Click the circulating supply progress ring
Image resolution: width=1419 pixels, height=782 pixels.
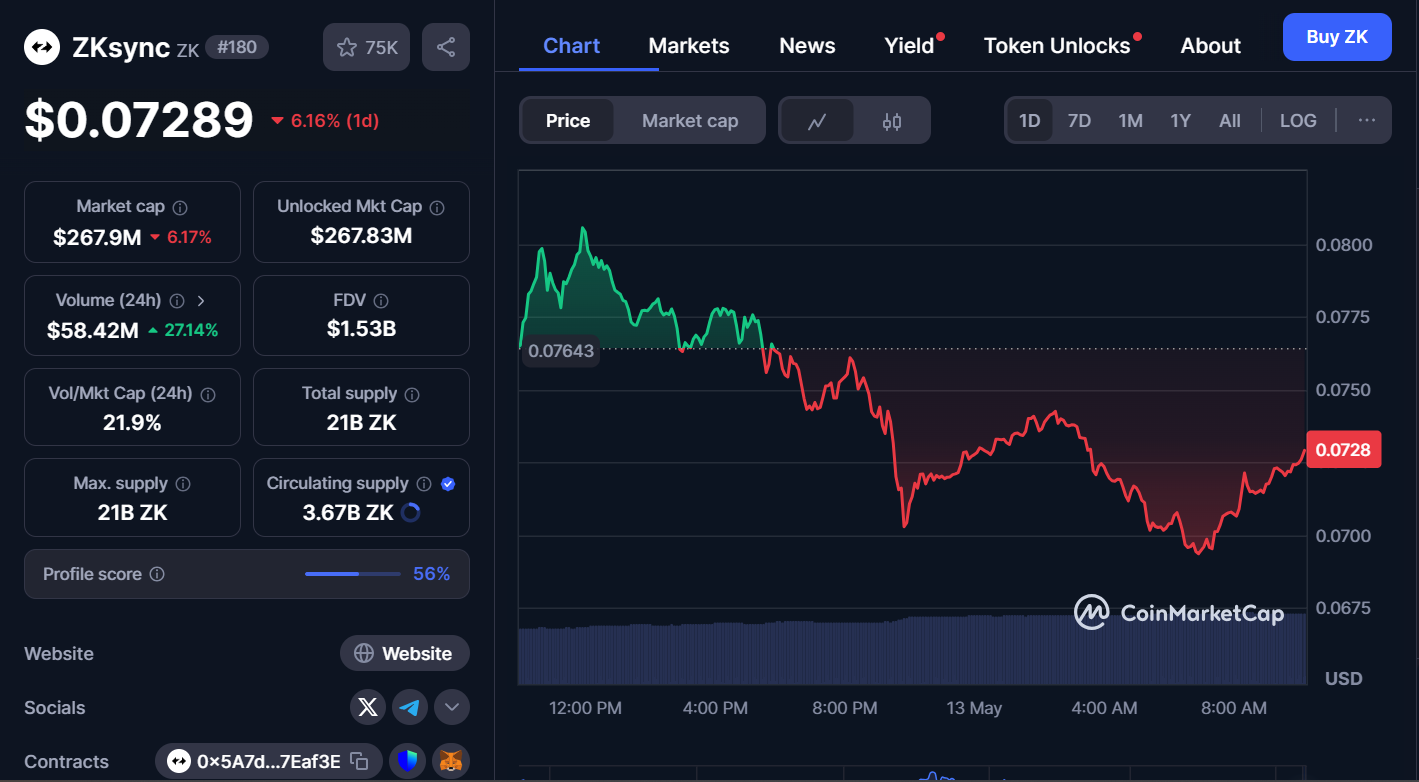(x=410, y=513)
